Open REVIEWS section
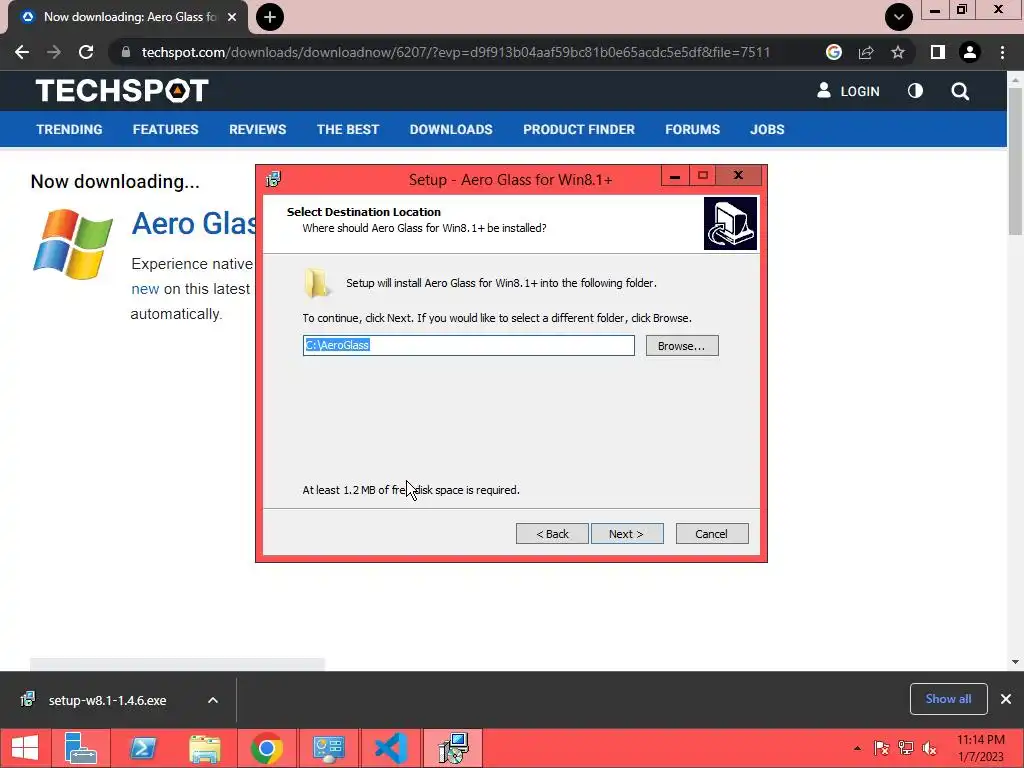This screenshot has height=768, width=1024. pos(257,129)
